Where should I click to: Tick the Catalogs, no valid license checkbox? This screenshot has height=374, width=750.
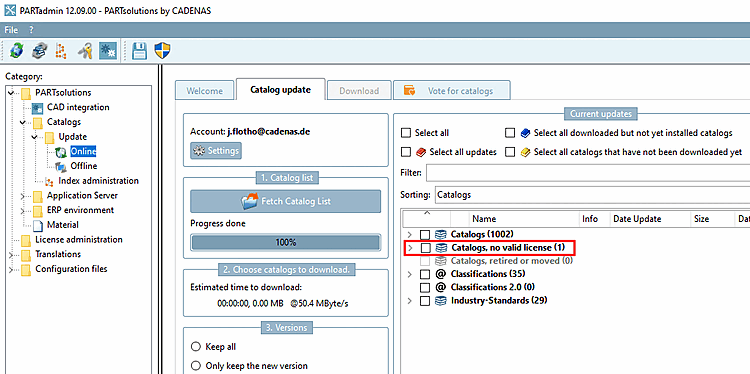pyautogui.click(x=425, y=248)
